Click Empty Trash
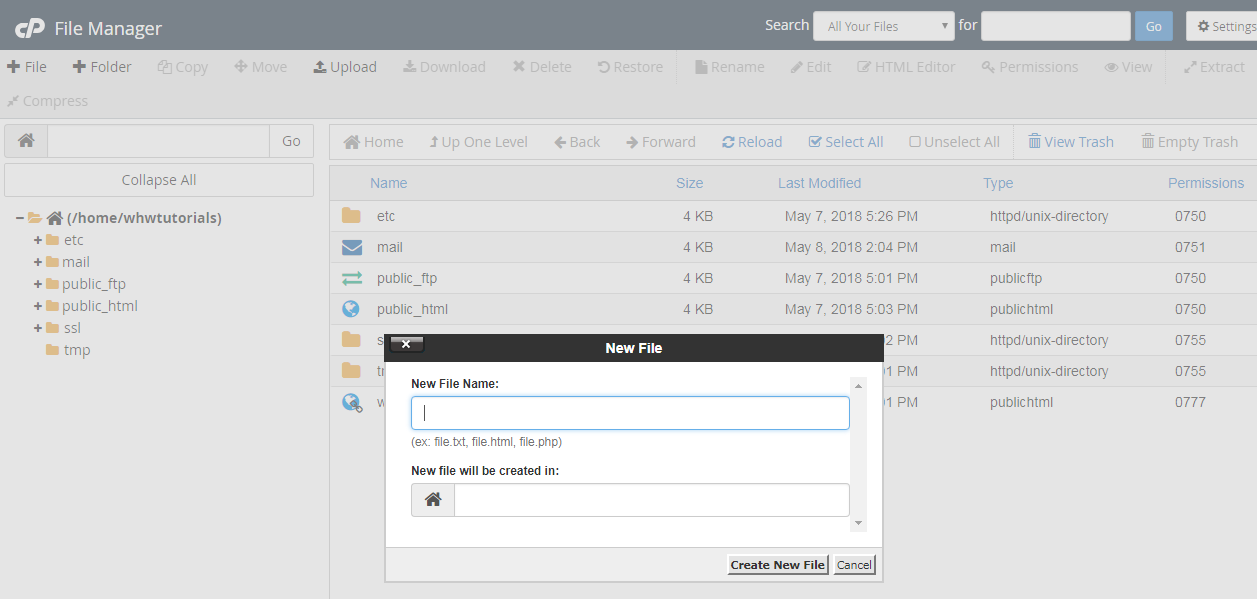Screen dimensions: 1257x599 (x=1190, y=141)
